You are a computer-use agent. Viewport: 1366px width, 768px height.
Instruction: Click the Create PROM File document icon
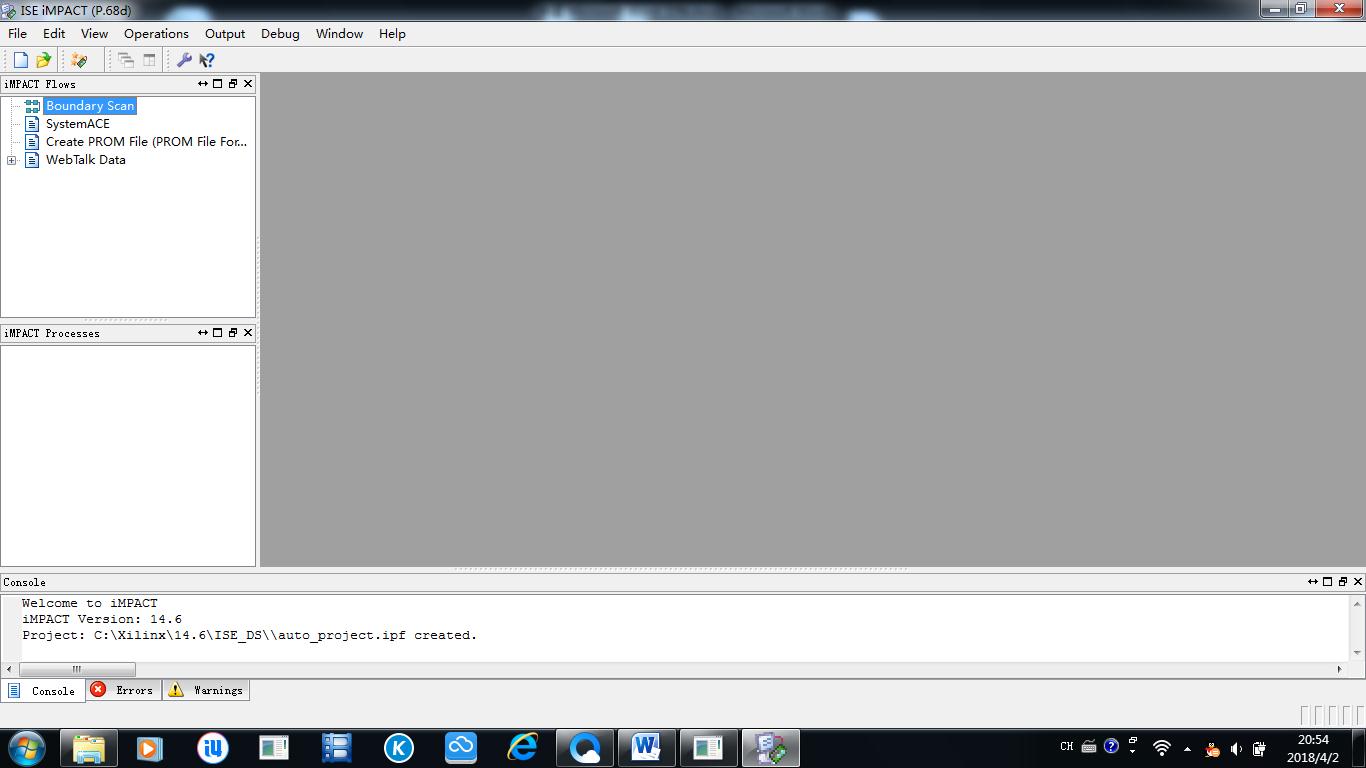[32, 142]
